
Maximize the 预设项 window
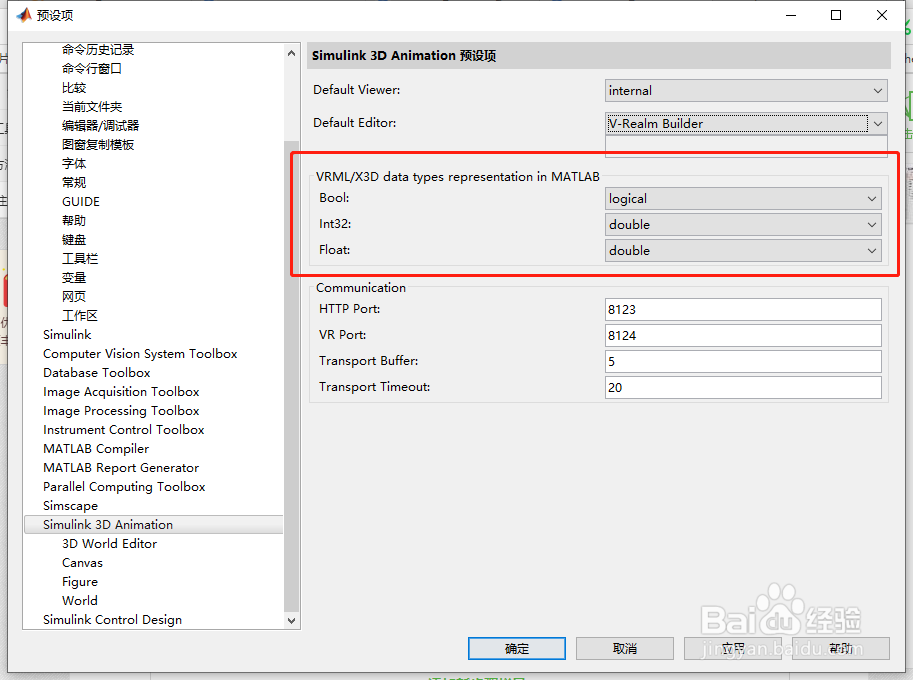tap(836, 15)
